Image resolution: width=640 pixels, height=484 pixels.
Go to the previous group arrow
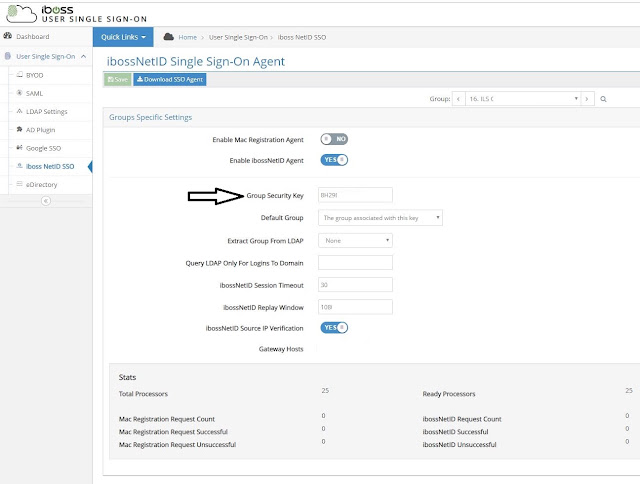point(458,99)
